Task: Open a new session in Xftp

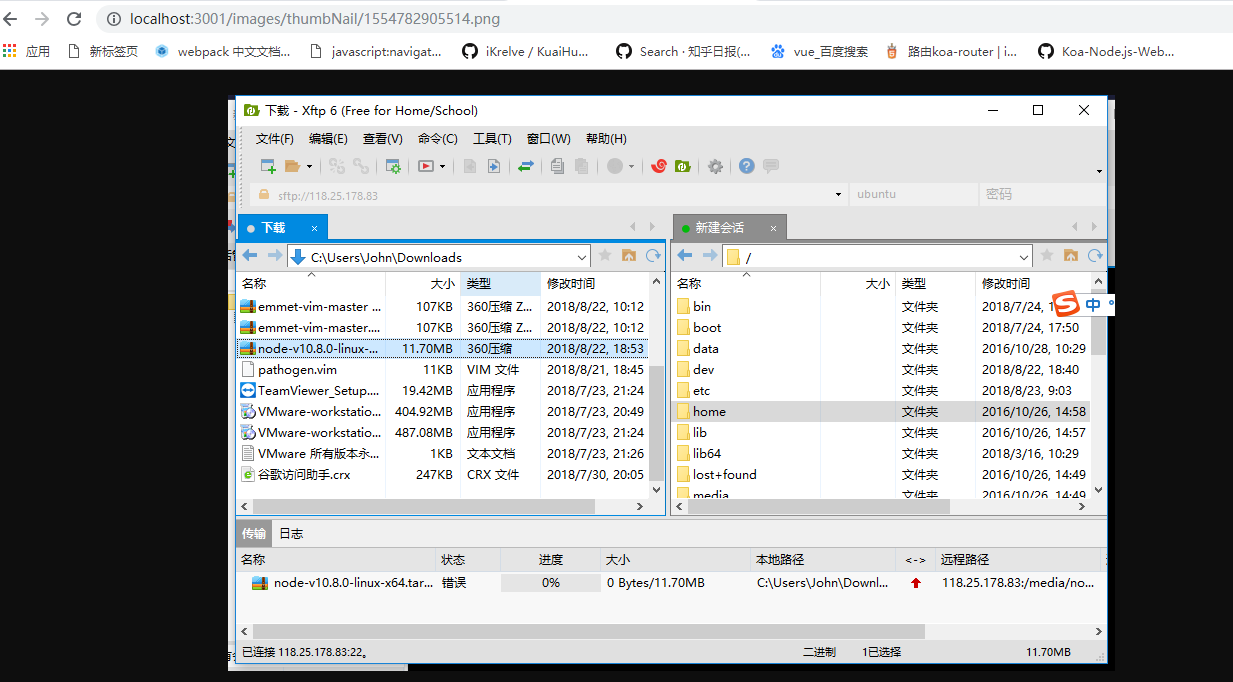Action: [267, 165]
